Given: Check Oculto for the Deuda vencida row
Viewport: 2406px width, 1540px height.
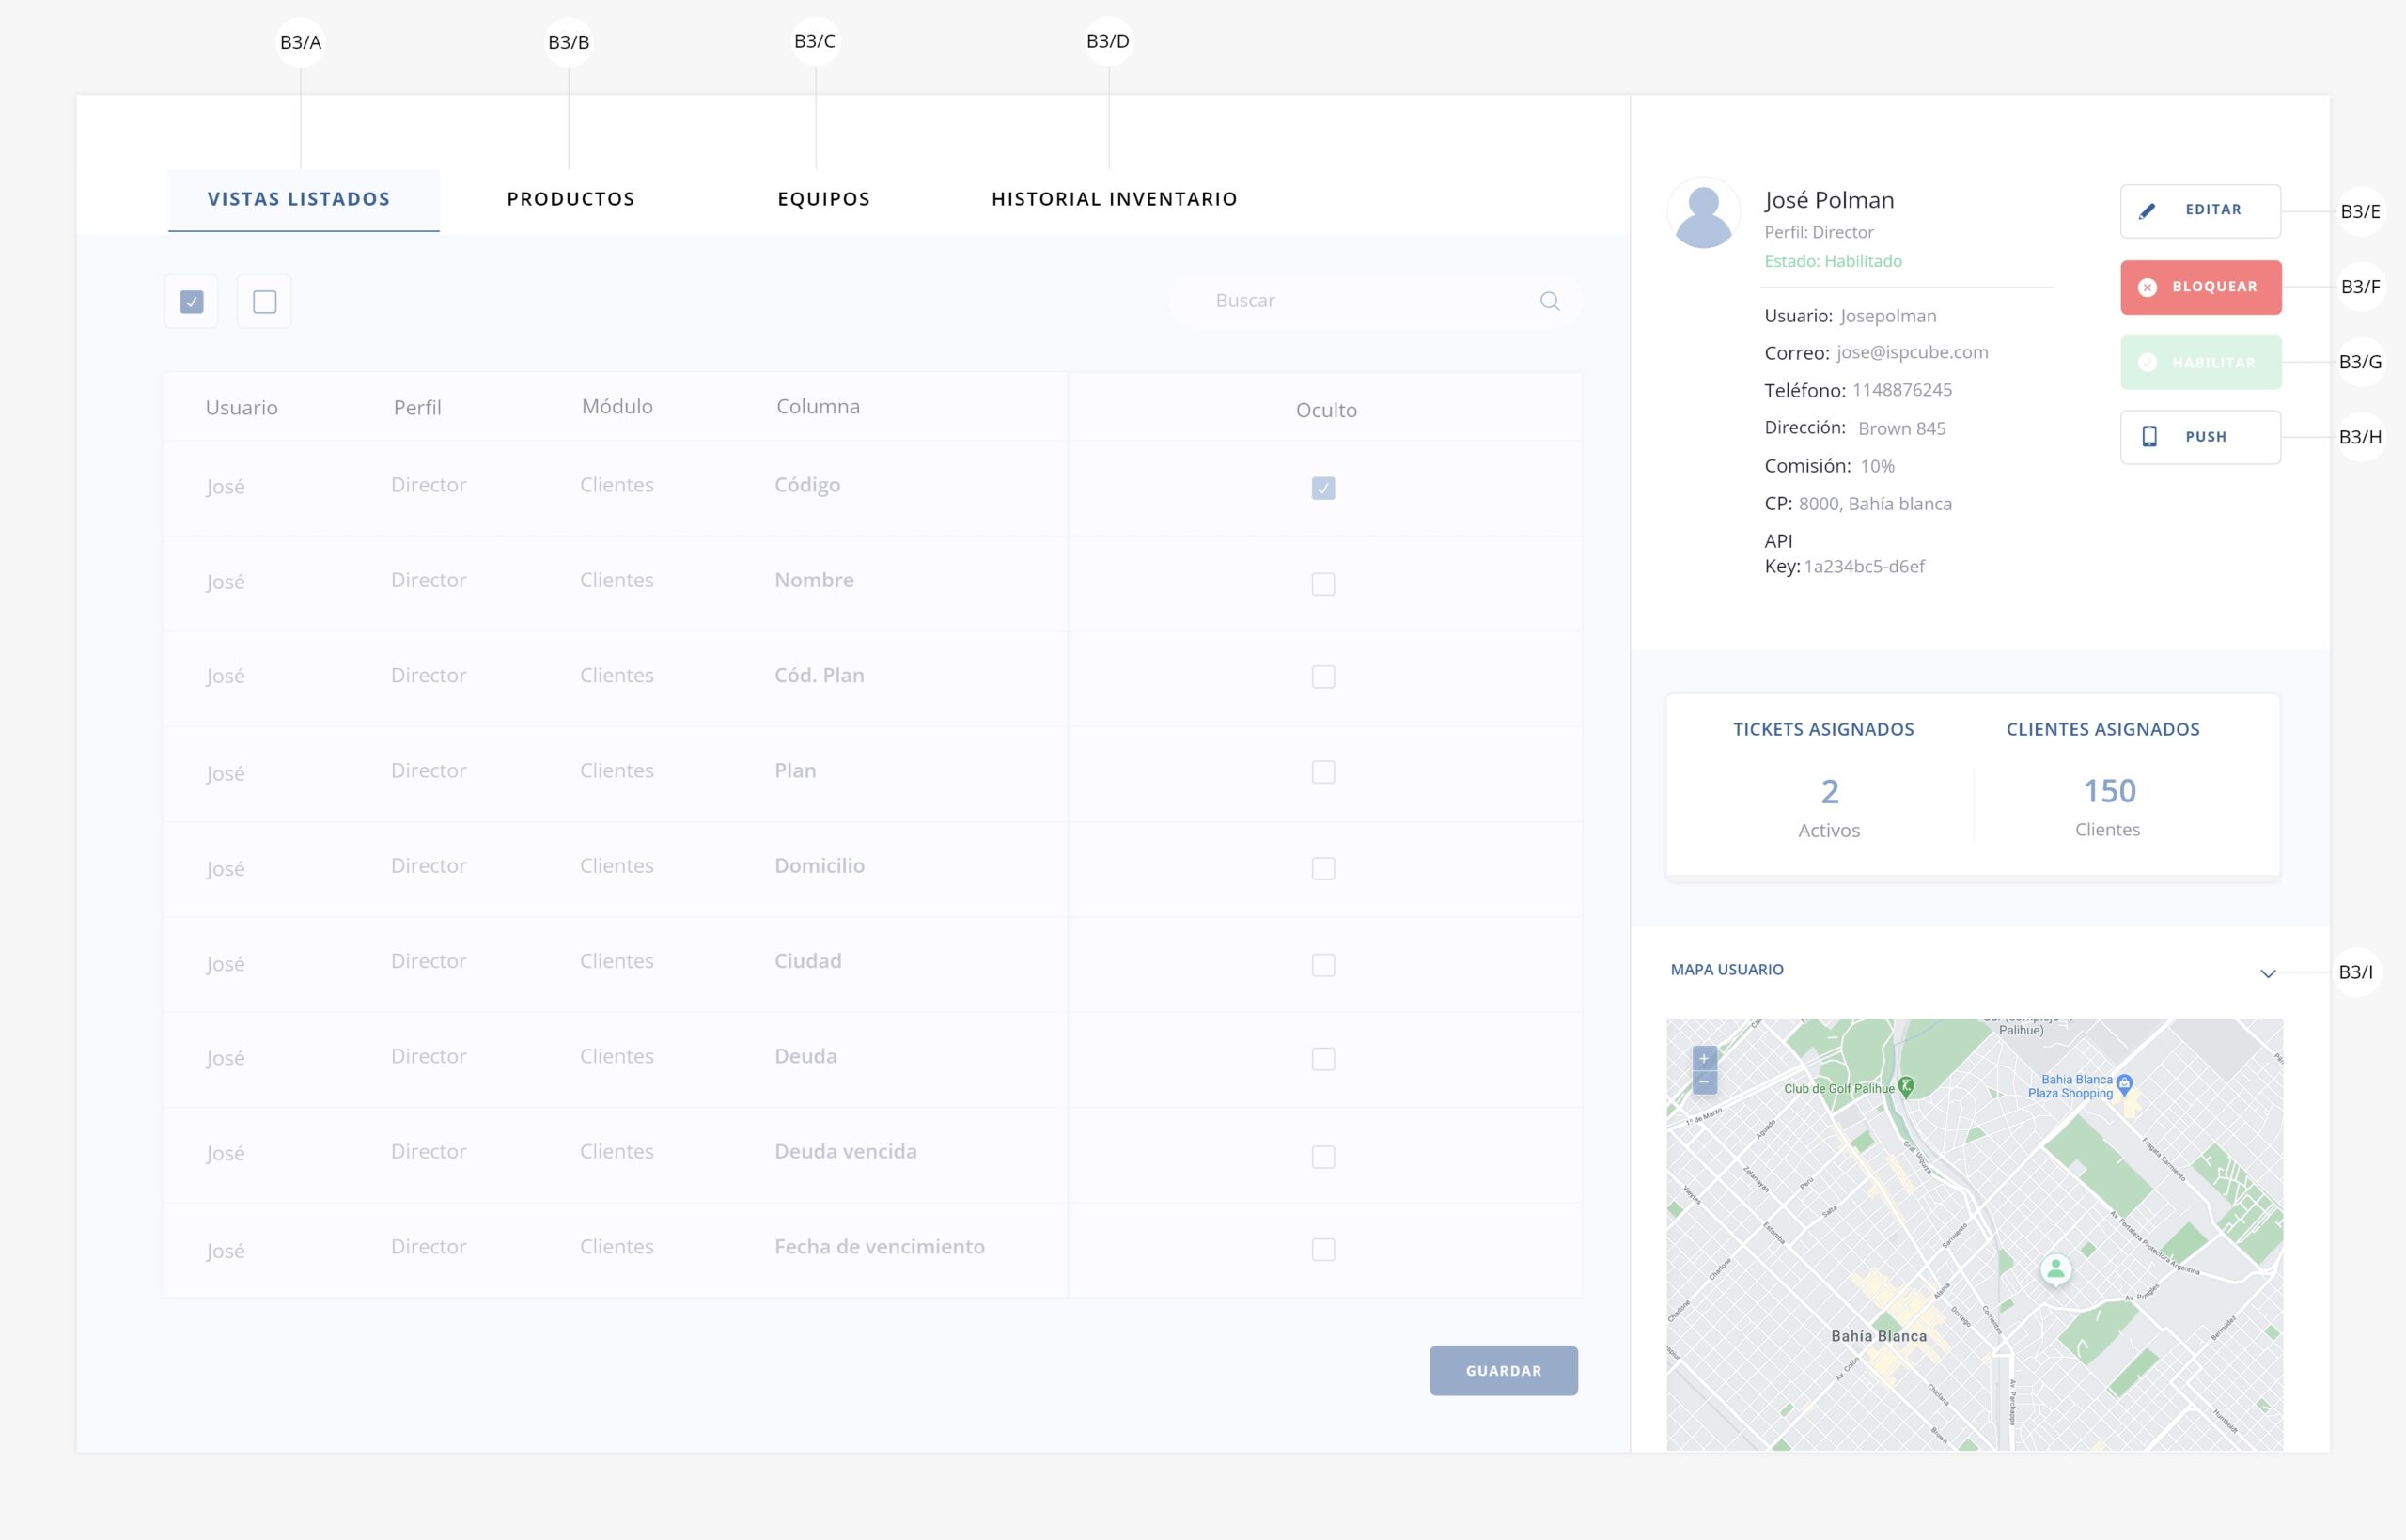Looking at the screenshot, I should coord(1322,1156).
